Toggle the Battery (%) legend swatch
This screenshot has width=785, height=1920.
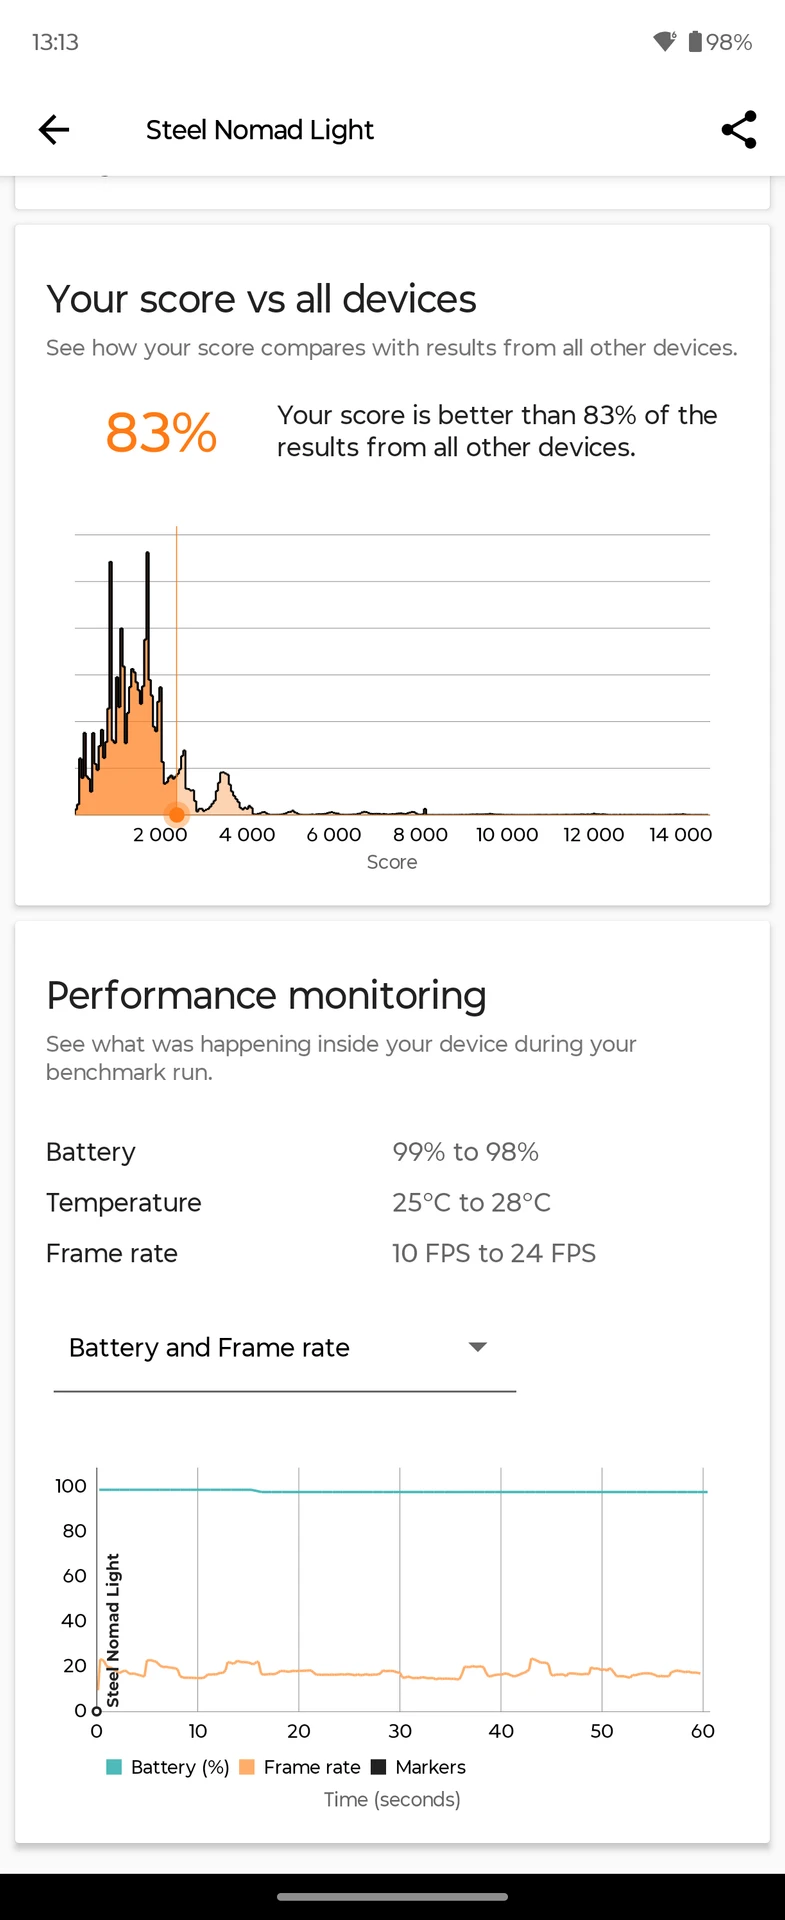(114, 1767)
